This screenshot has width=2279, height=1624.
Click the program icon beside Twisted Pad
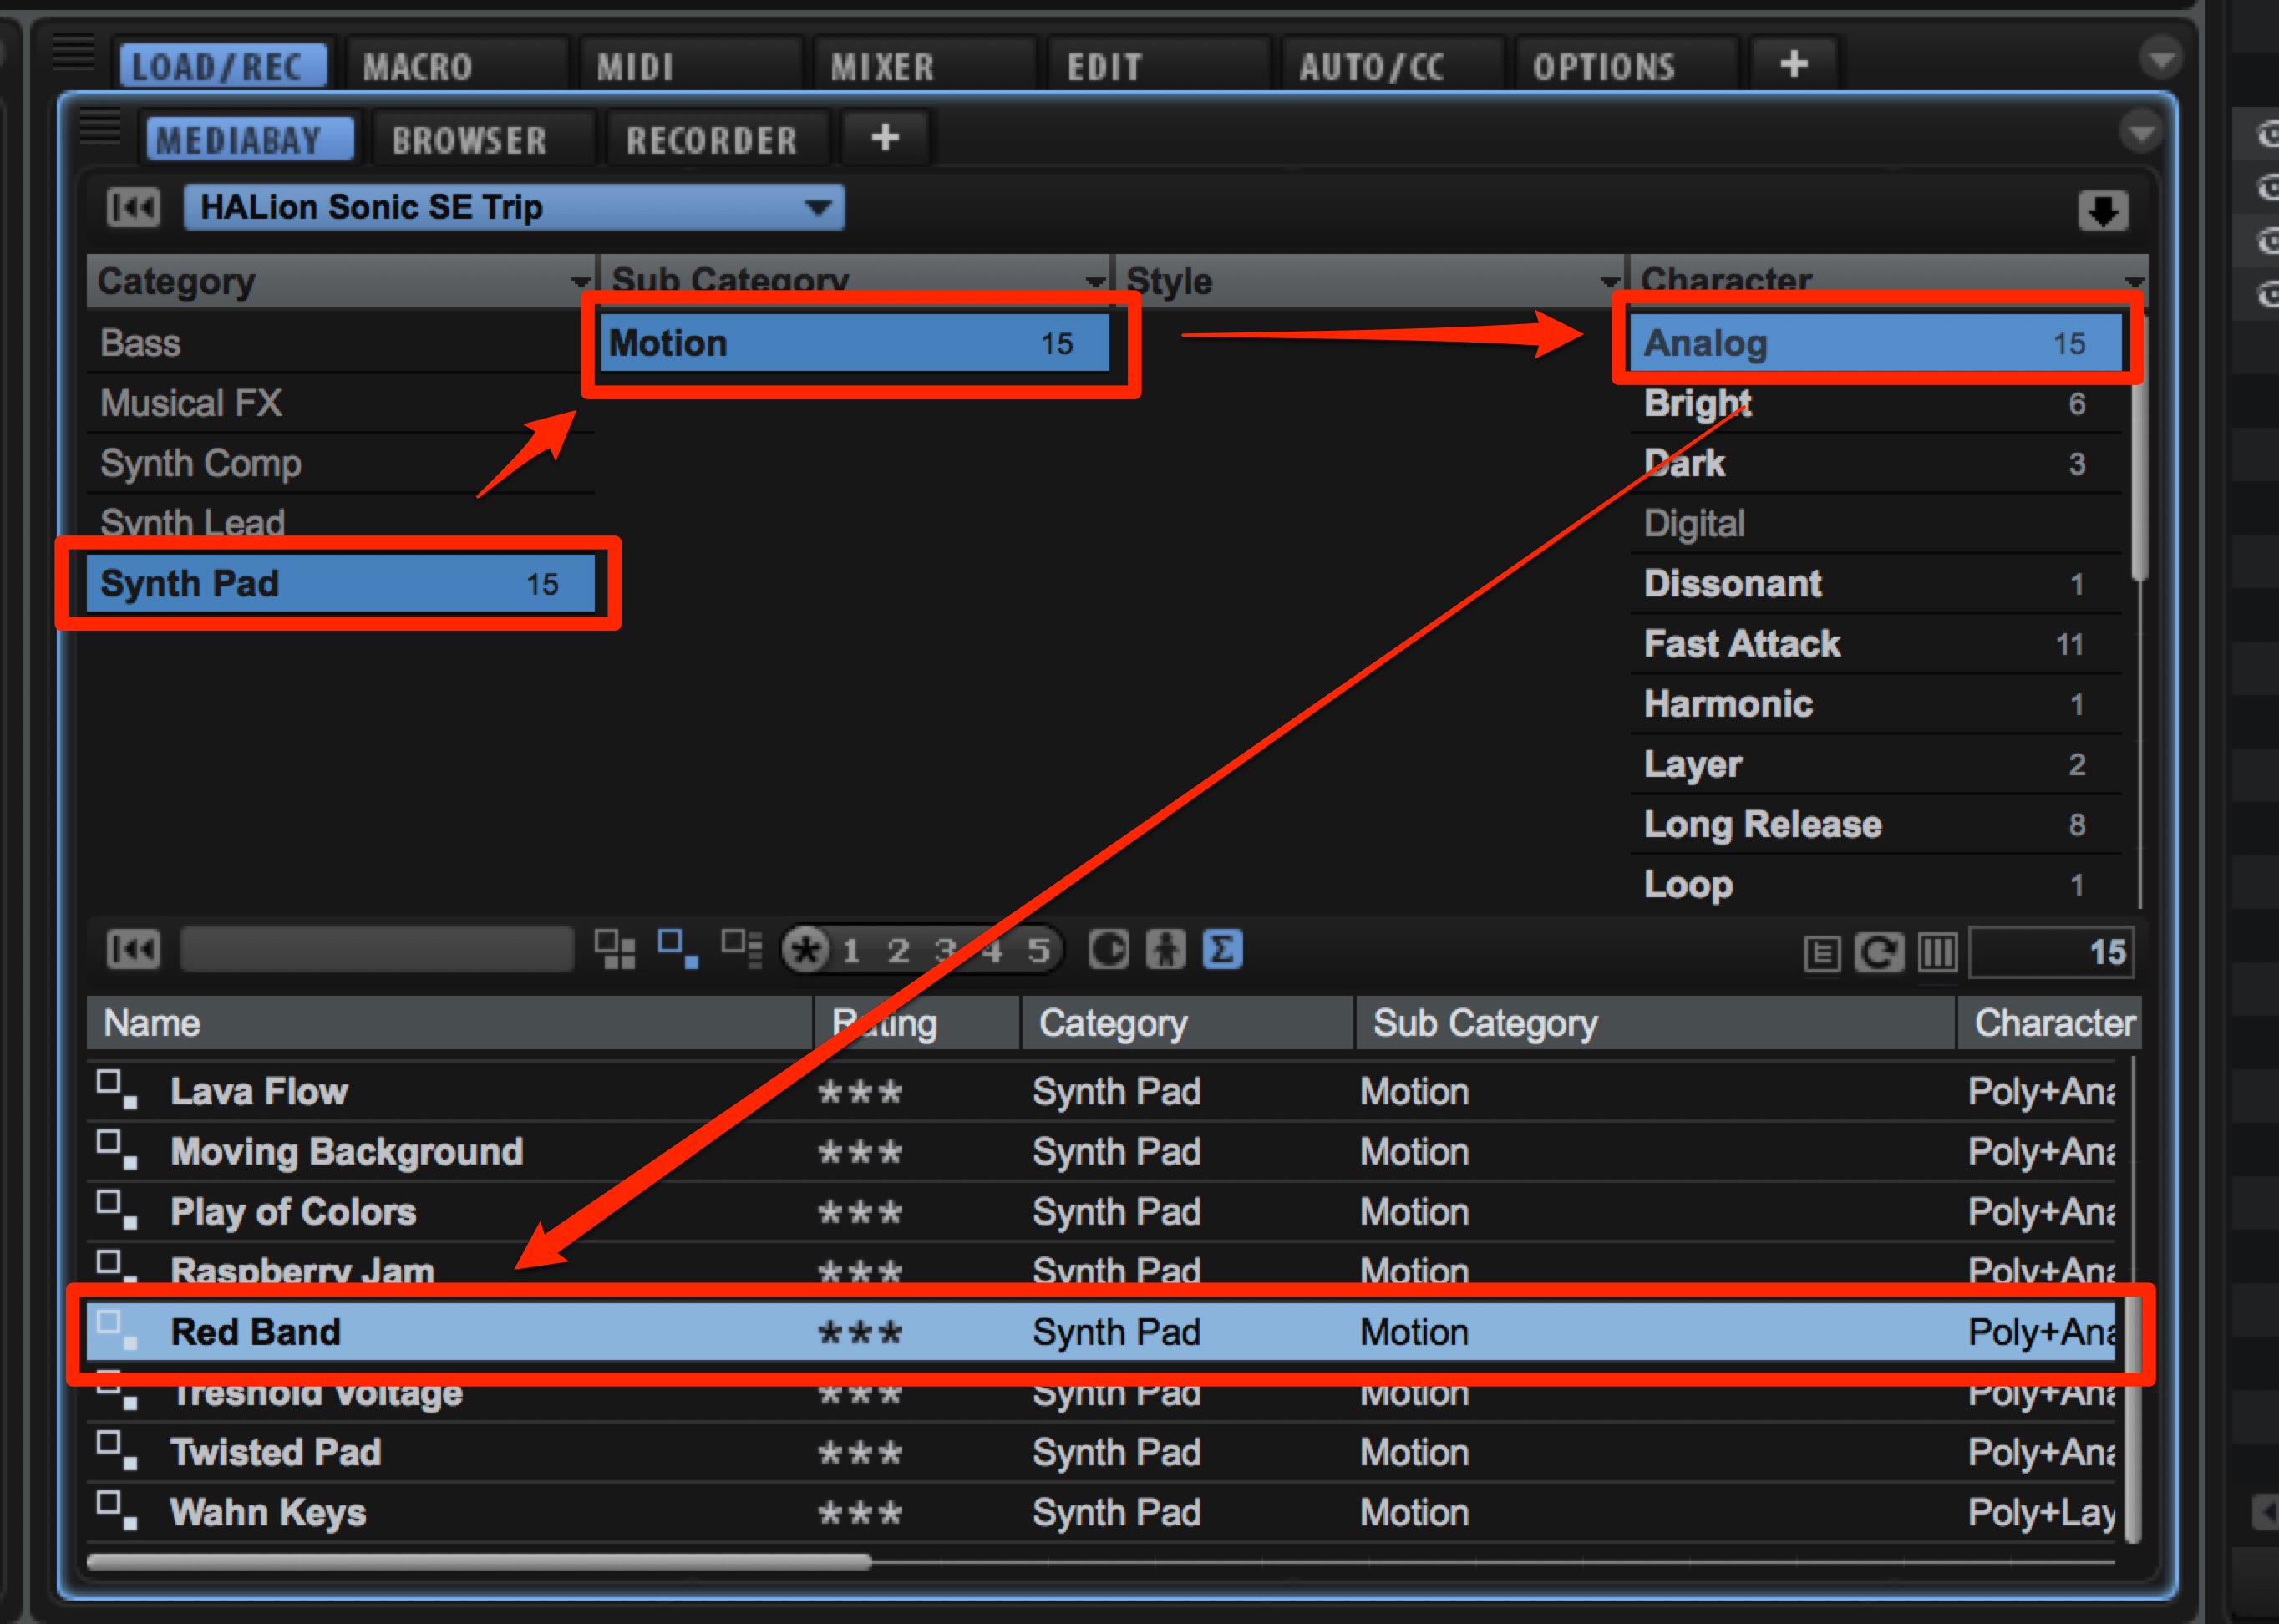click(x=117, y=1451)
